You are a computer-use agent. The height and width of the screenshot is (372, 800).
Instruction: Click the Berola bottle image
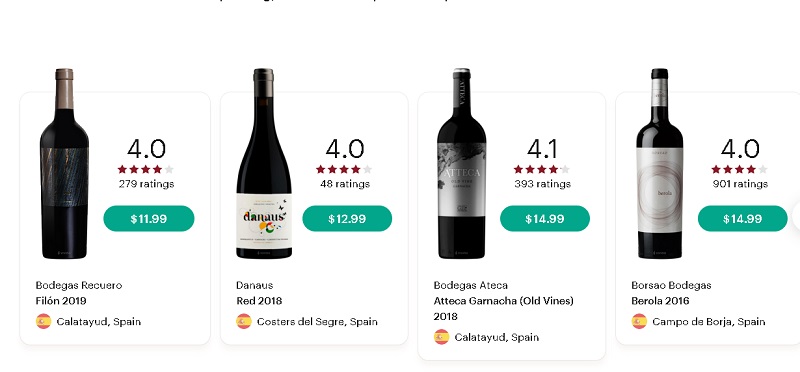click(x=660, y=163)
